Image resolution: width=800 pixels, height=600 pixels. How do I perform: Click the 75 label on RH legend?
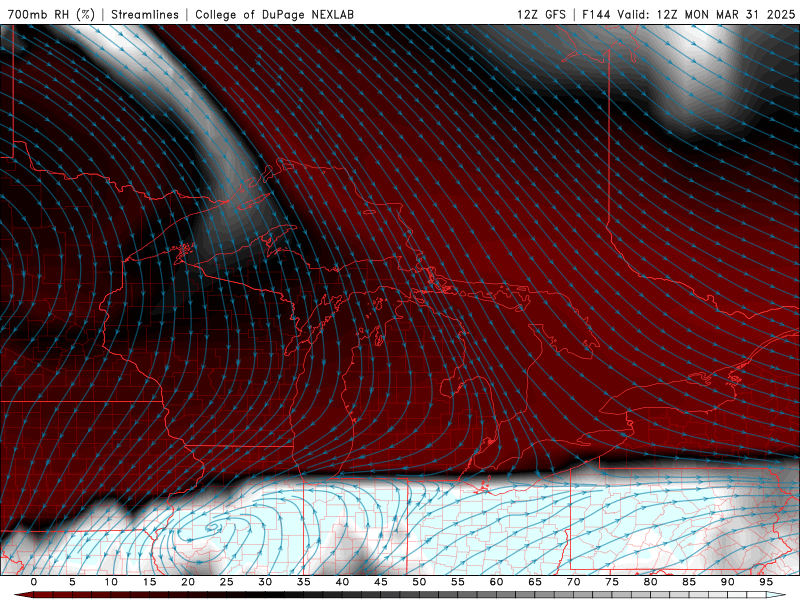pos(612,582)
